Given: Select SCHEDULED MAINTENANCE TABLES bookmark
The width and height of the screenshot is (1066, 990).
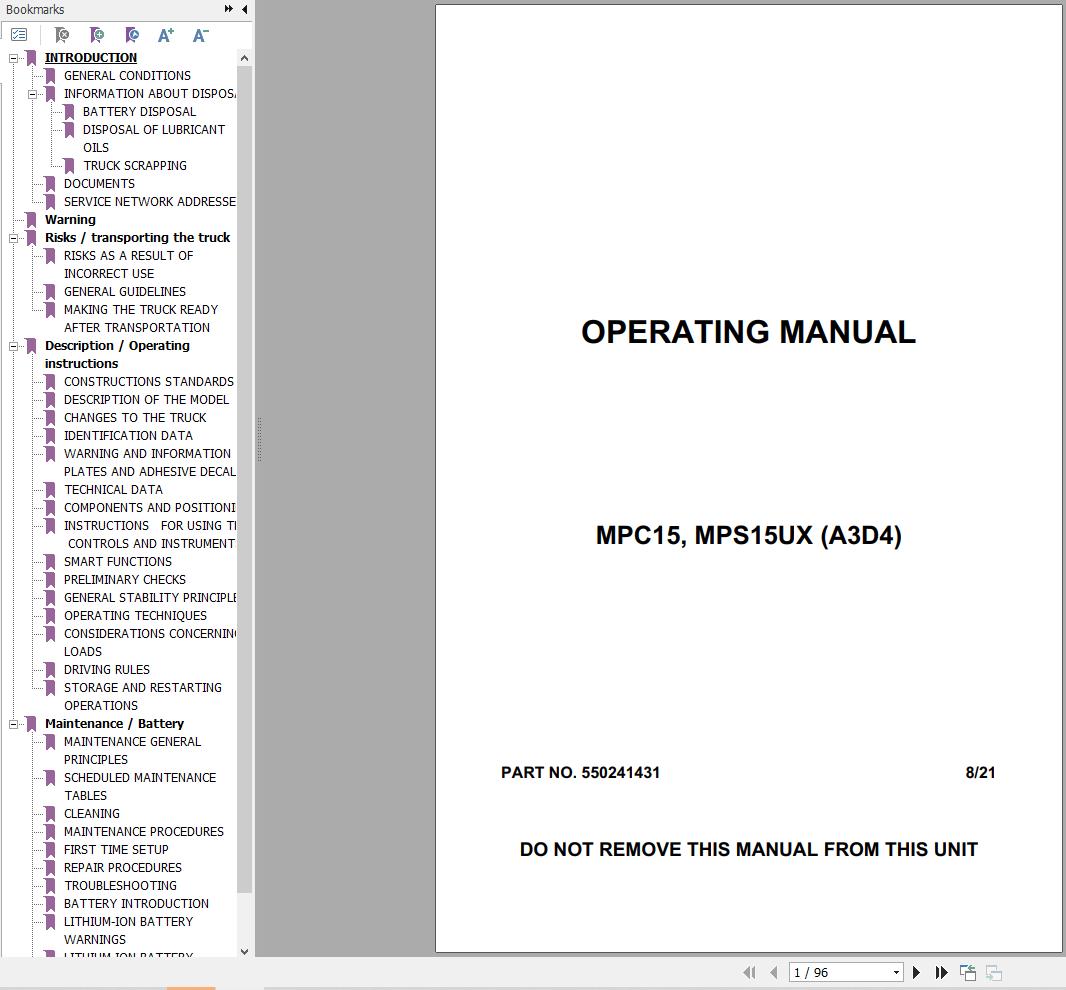Looking at the screenshot, I should [140, 787].
